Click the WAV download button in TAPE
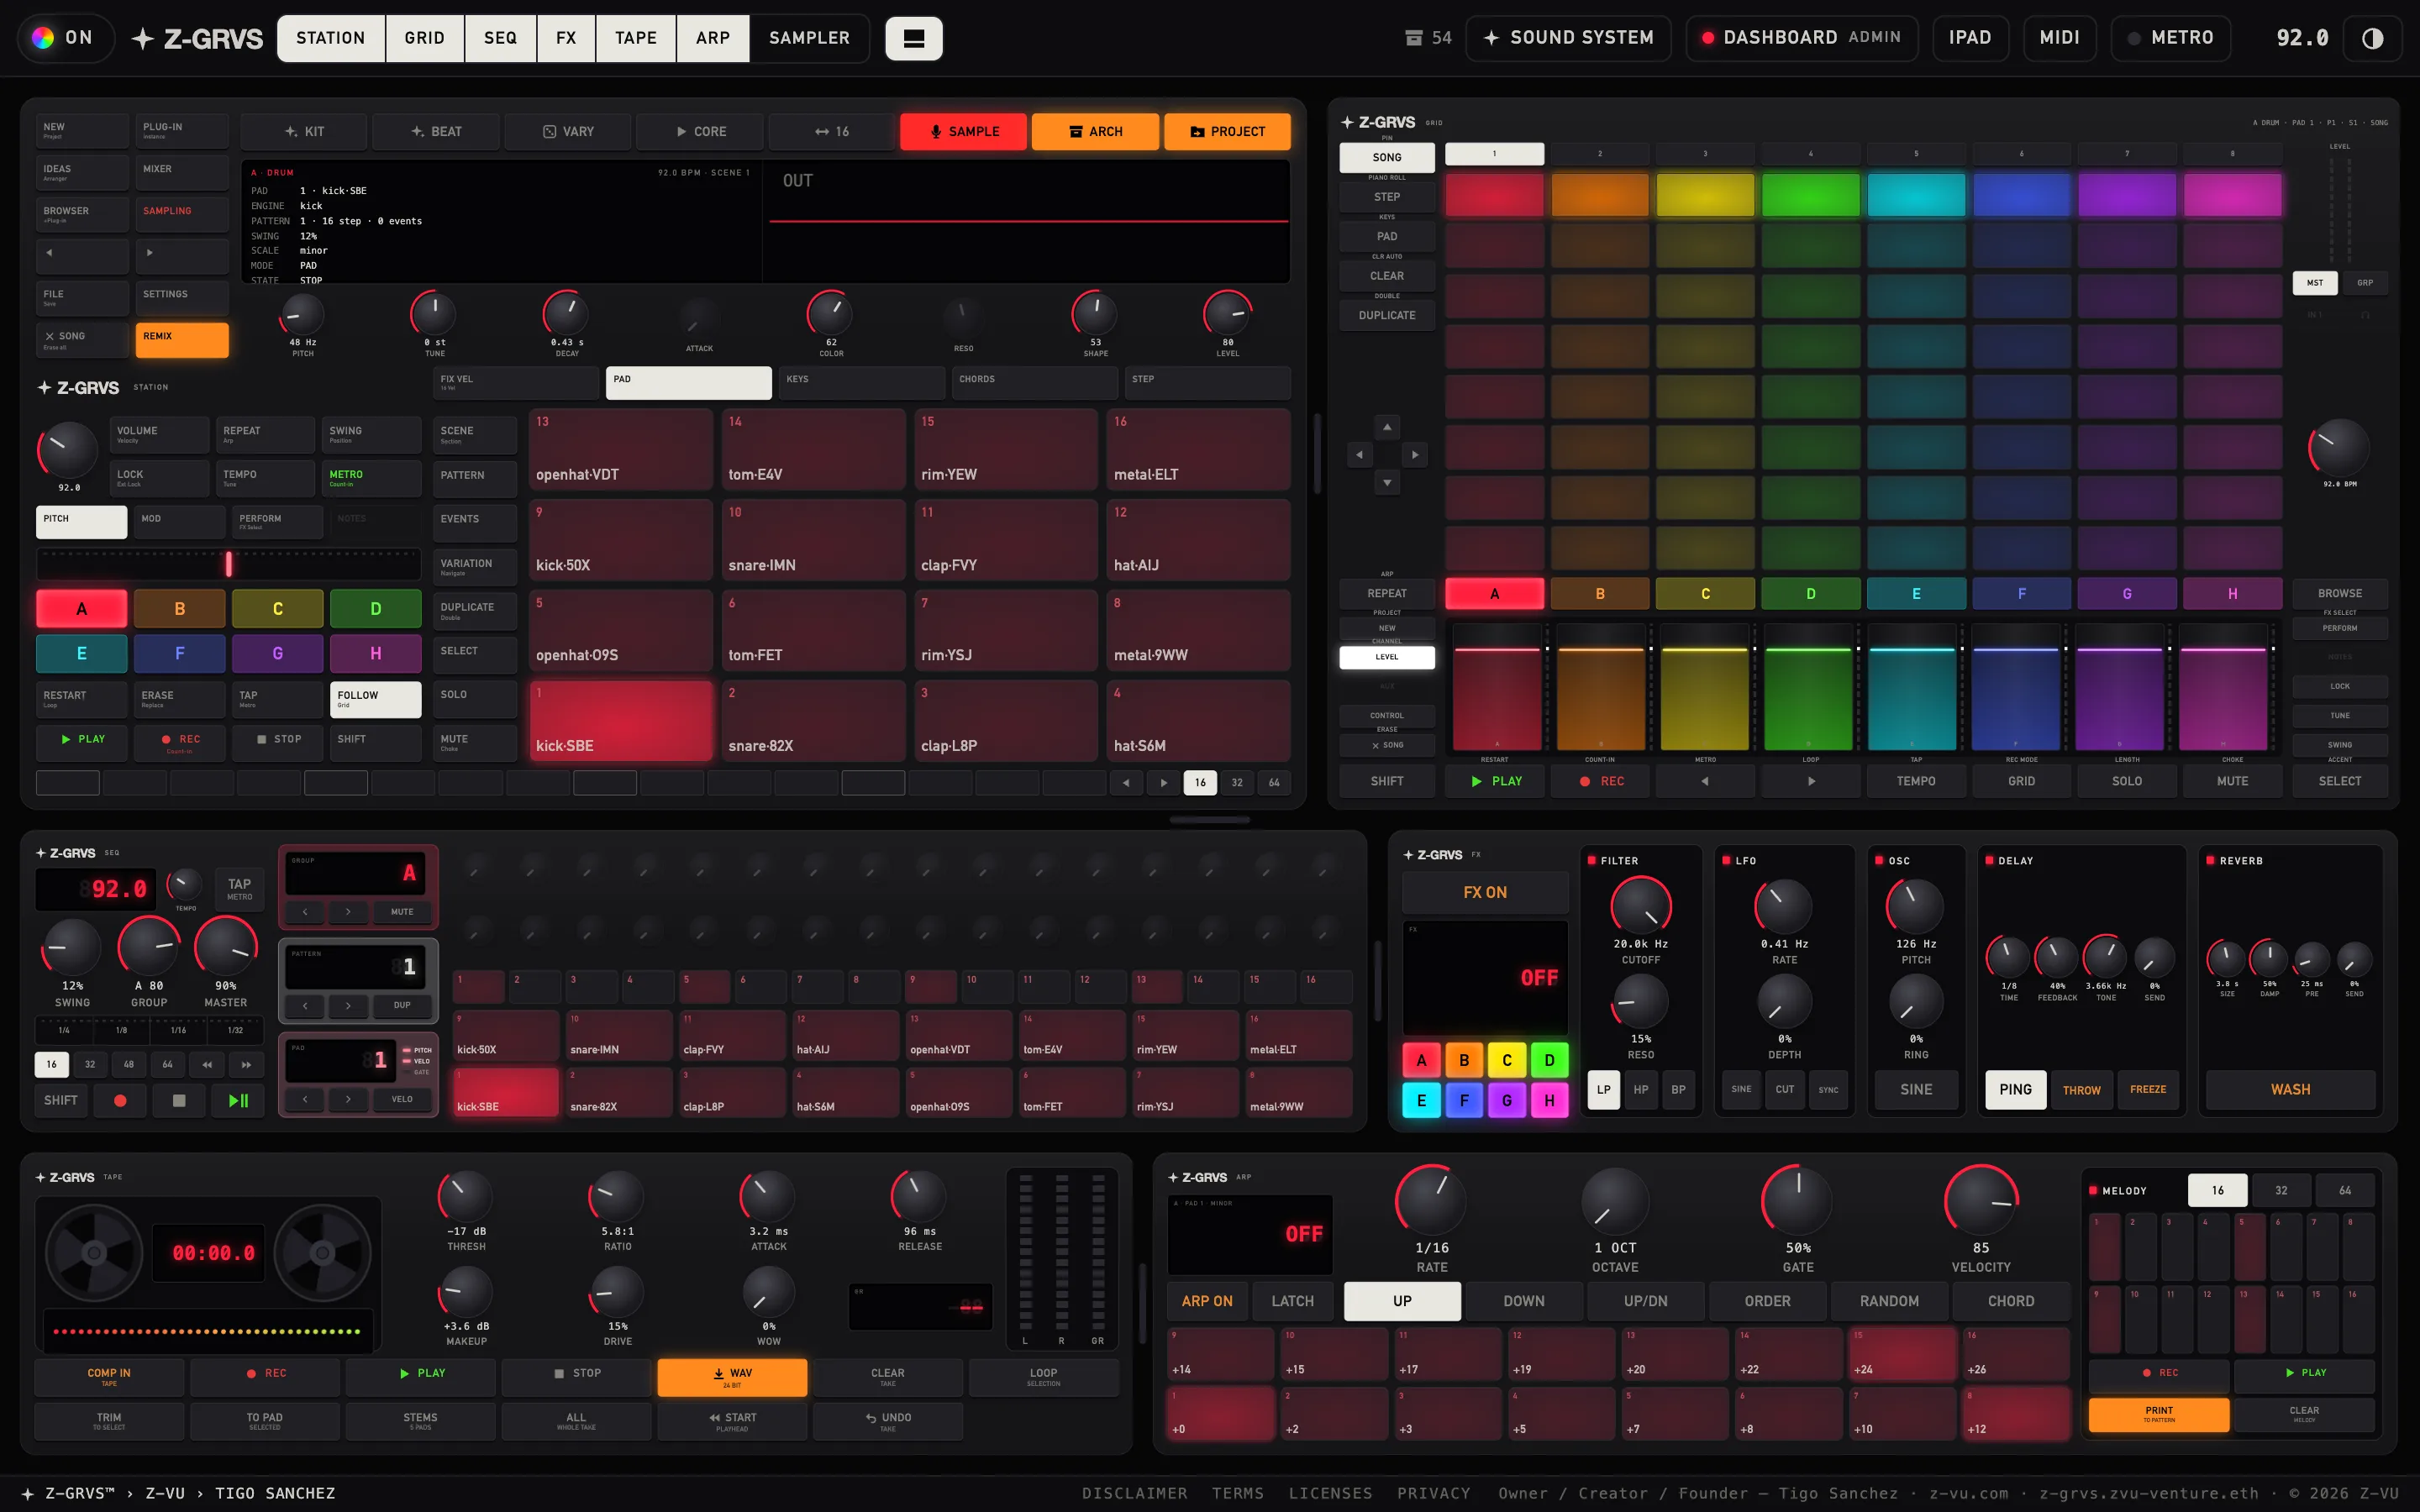 pos(732,1377)
